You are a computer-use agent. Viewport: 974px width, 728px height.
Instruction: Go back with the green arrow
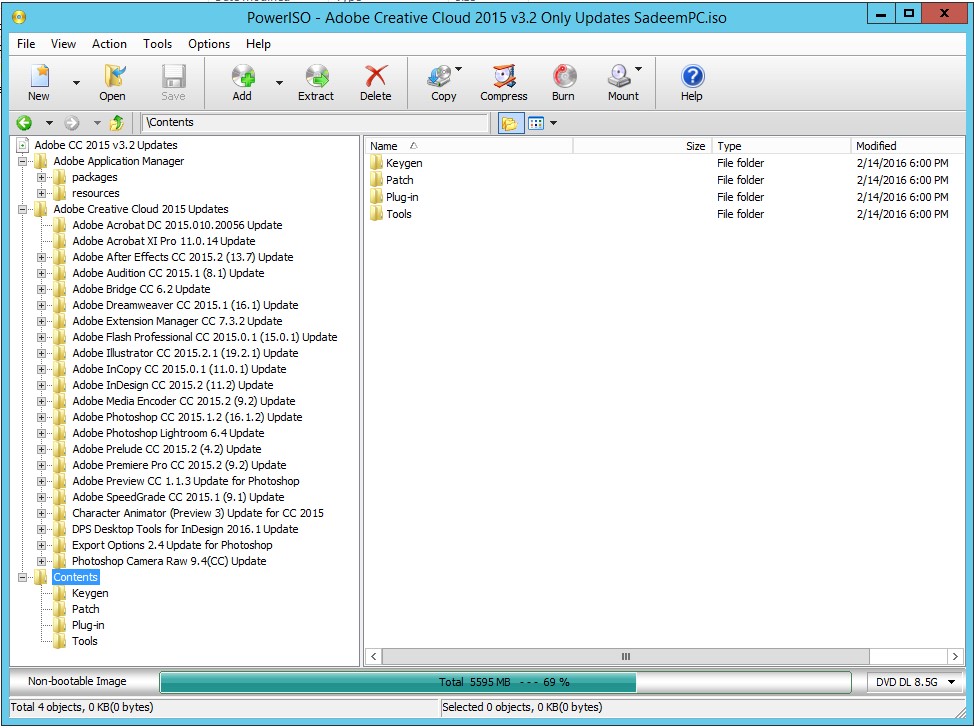24,123
